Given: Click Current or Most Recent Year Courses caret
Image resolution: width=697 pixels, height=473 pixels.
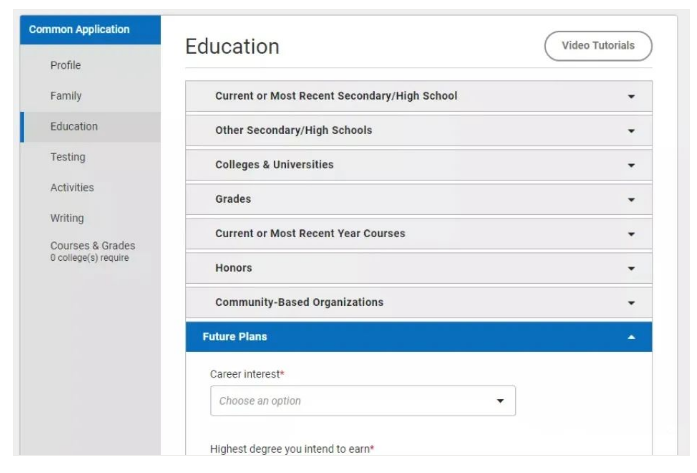Looking at the screenshot, I should coord(631,234).
